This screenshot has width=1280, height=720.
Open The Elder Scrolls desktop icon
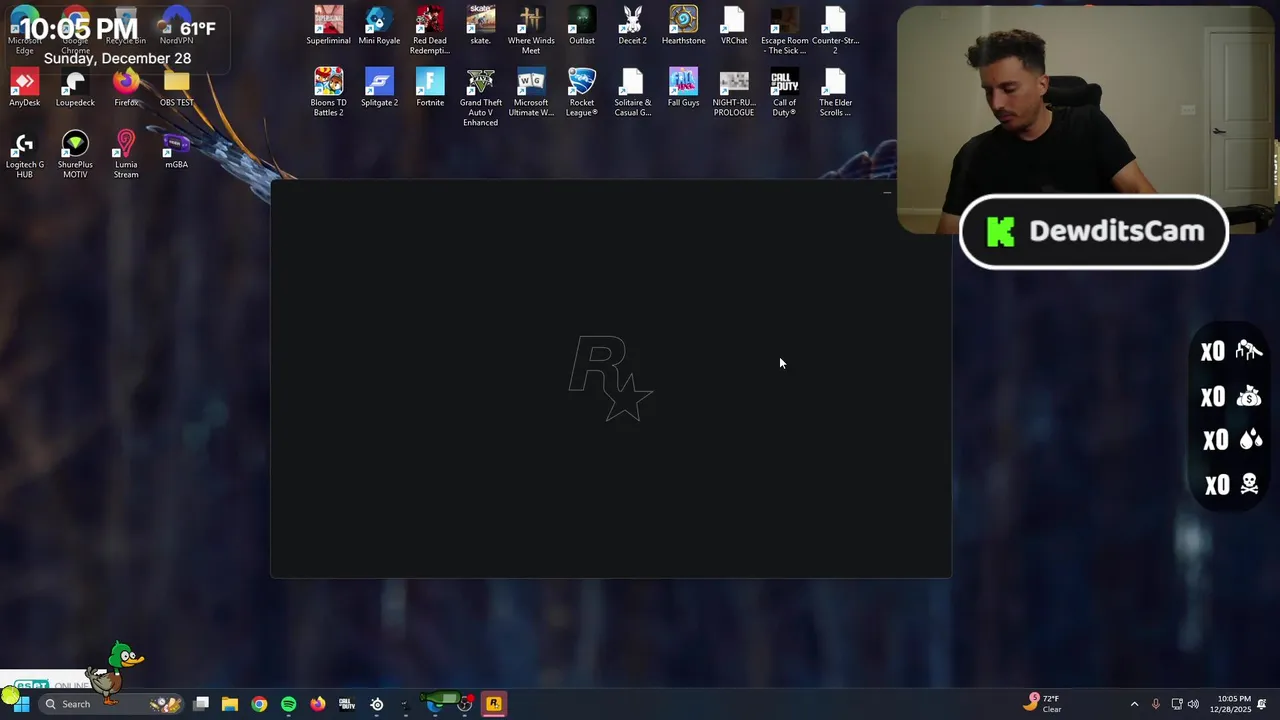point(835,92)
